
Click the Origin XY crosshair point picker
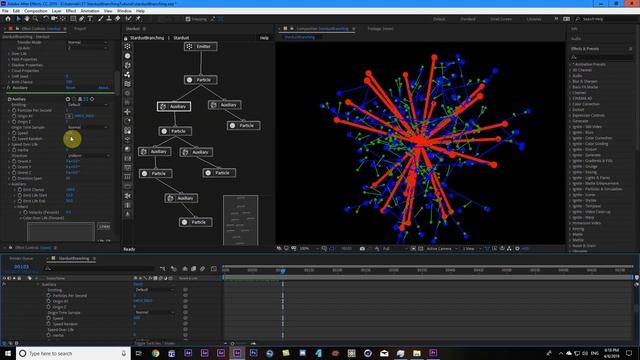click(x=69, y=116)
